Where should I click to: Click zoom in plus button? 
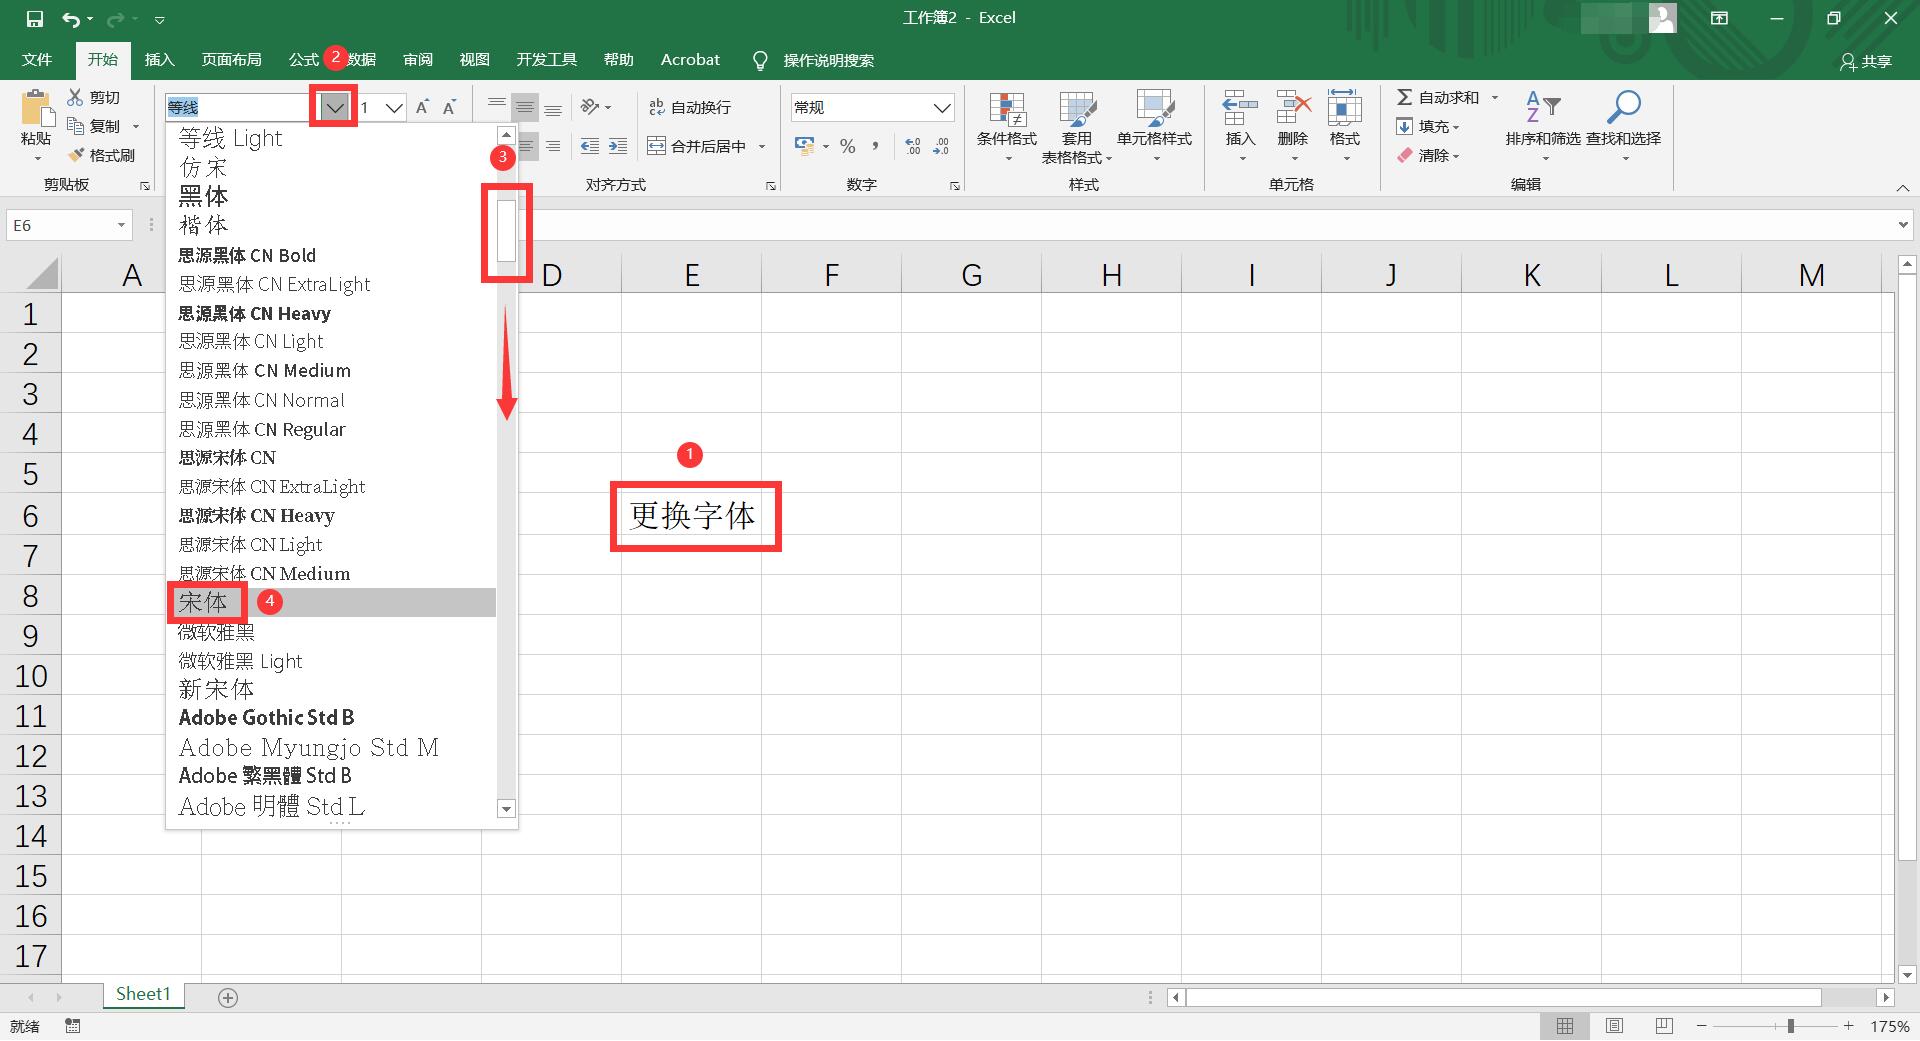pos(1848,1026)
